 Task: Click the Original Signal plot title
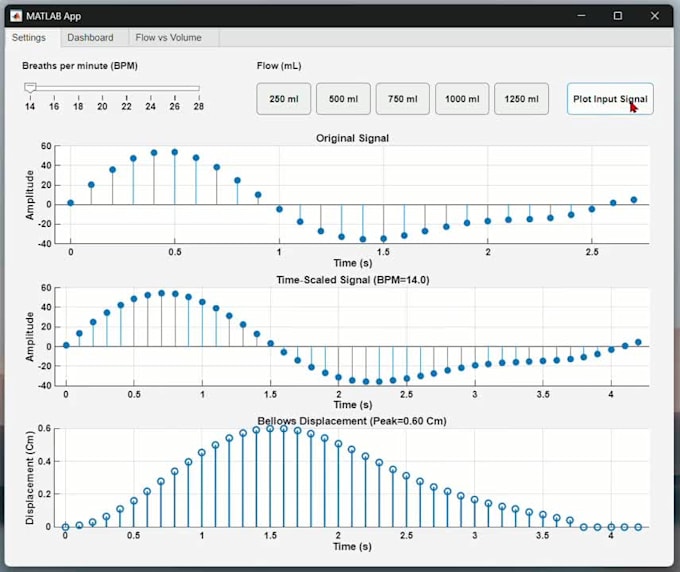click(x=352, y=138)
